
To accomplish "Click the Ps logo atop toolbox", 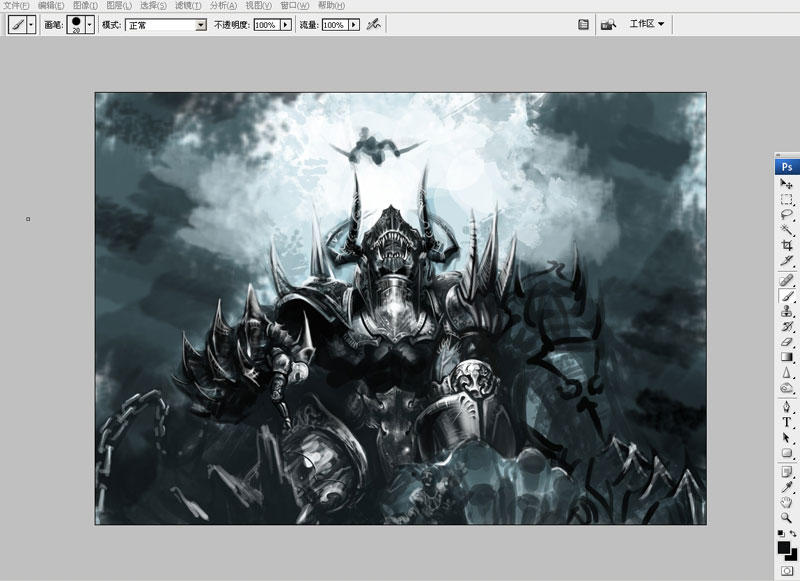I will pos(787,167).
